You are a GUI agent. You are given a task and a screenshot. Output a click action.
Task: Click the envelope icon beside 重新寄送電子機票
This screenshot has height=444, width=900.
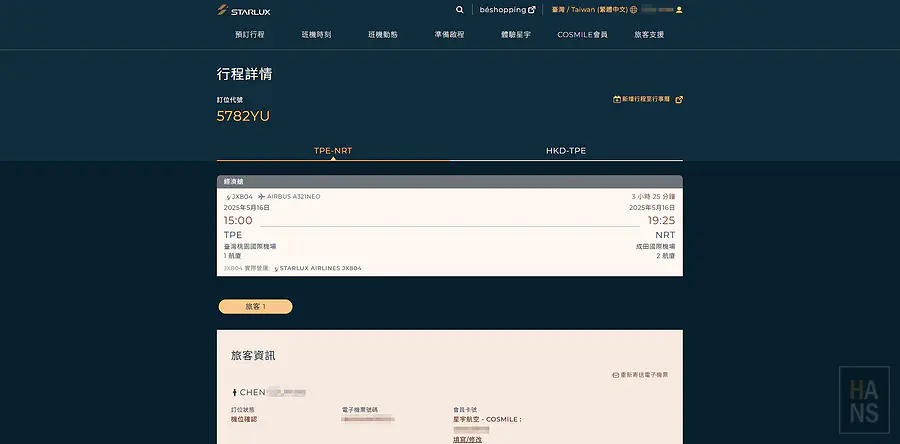[x=615, y=375]
